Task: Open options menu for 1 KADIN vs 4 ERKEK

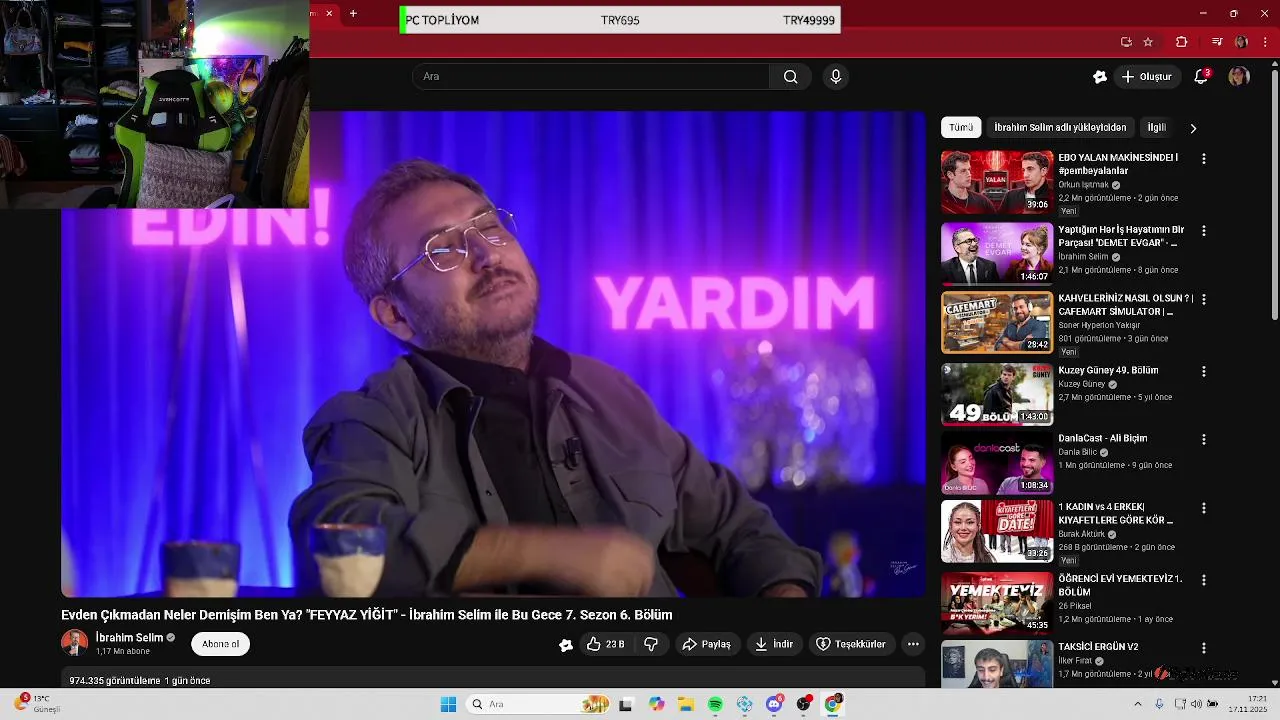Action: tap(1204, 508)
